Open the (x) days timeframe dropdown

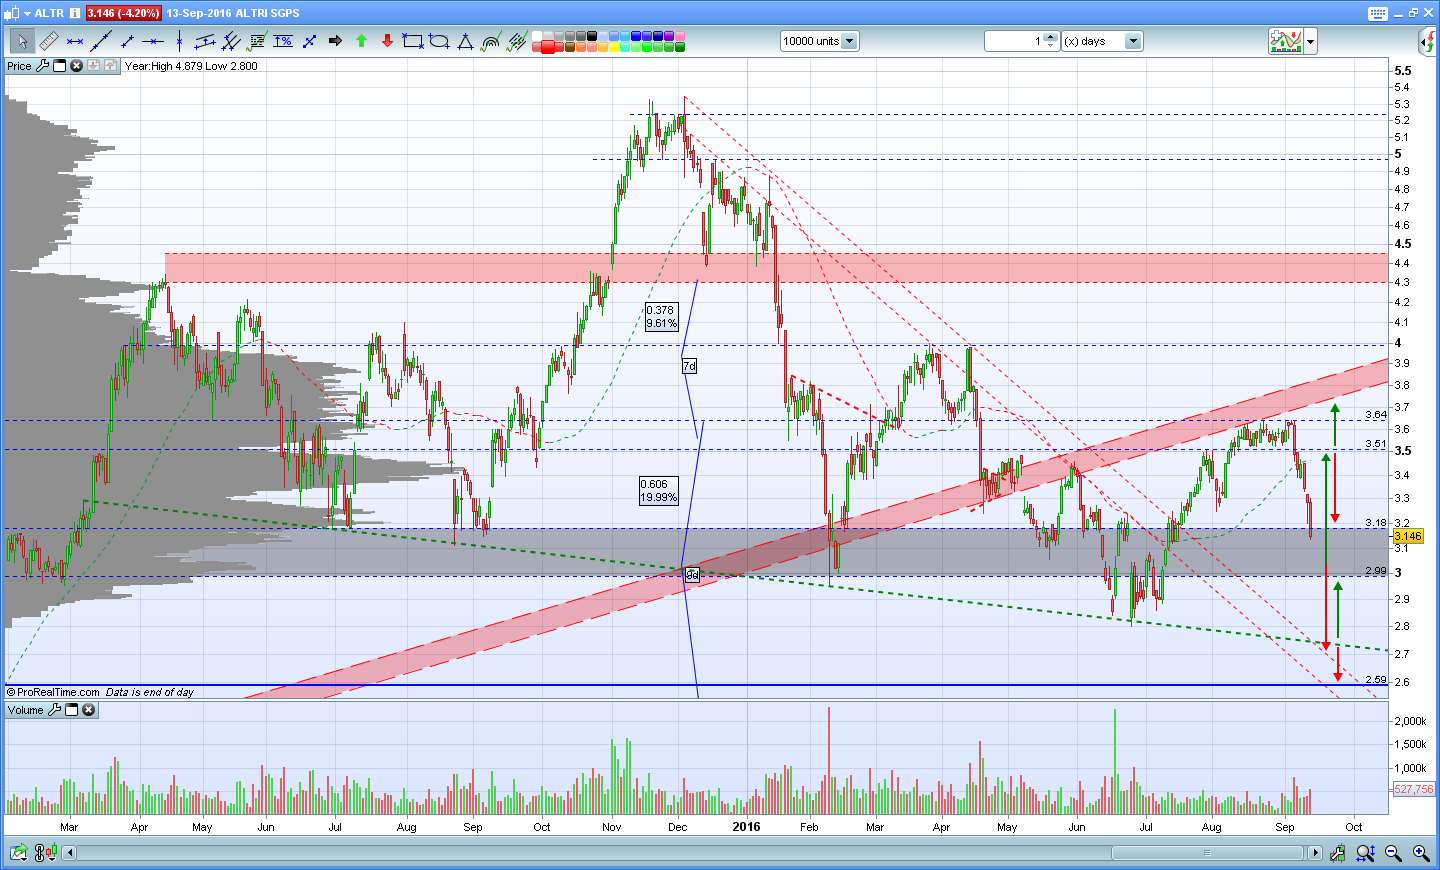tap(1133, 41)
